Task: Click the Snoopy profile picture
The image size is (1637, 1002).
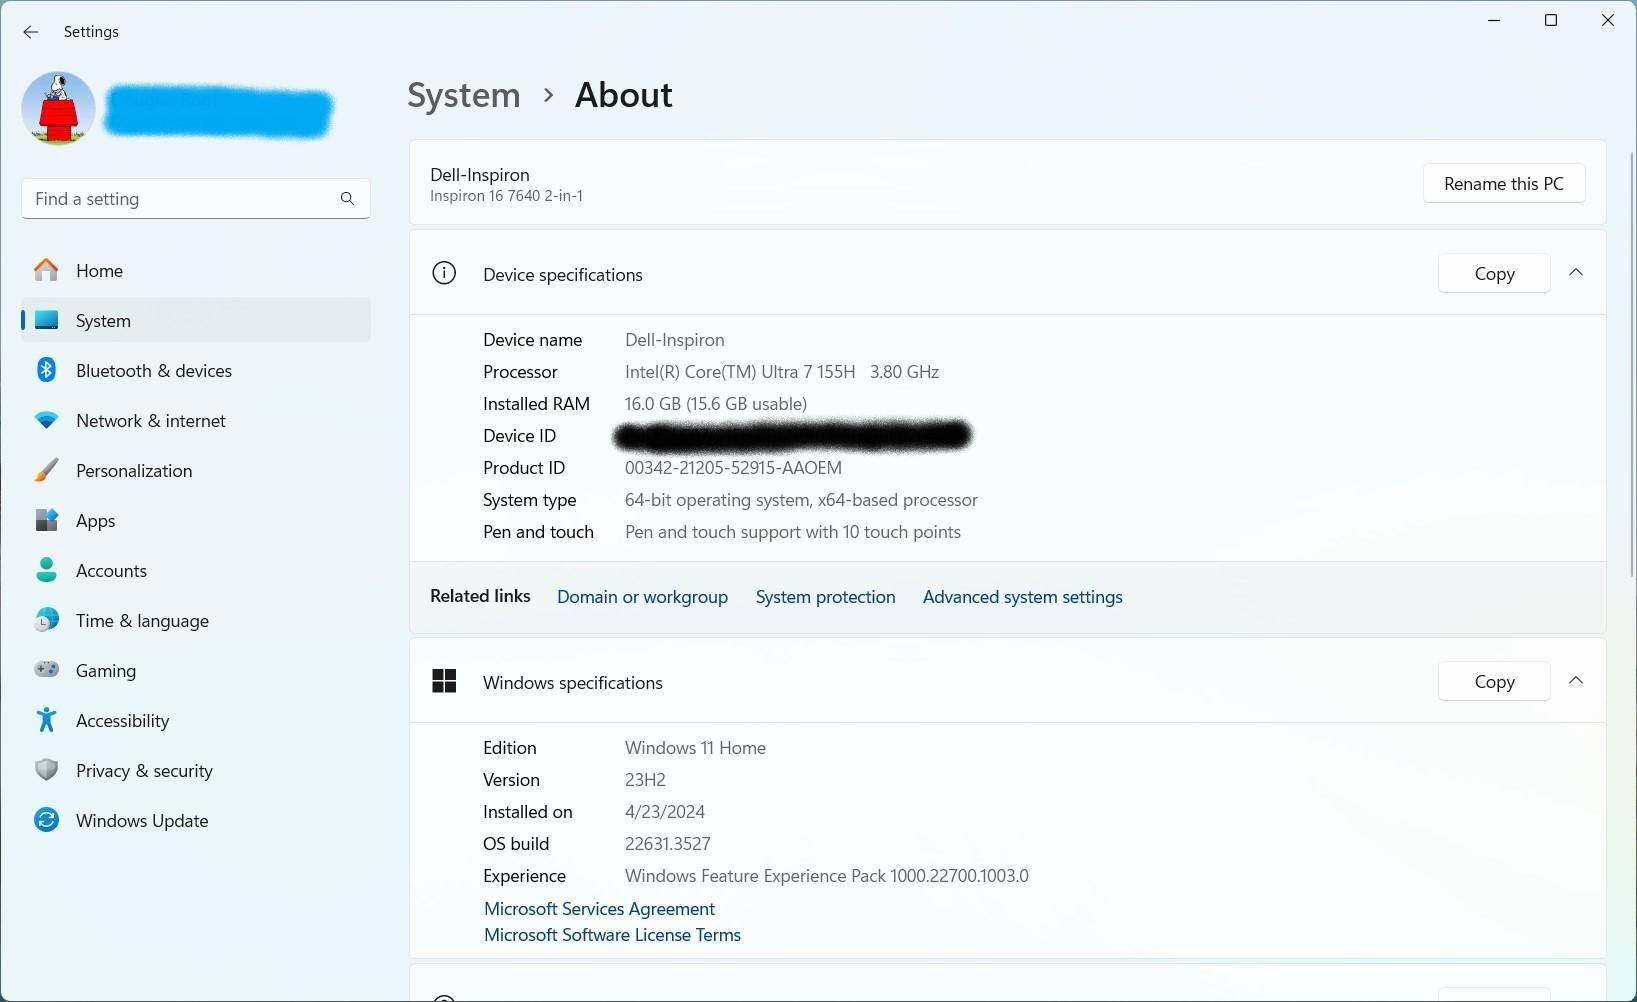Action: click(x=58, y=108)
